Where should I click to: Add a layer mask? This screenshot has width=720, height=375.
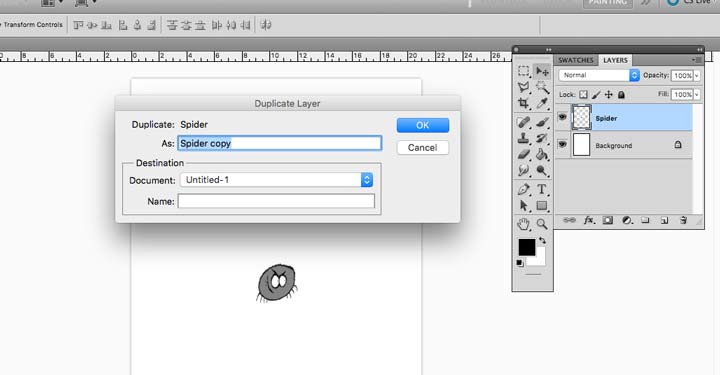point(608,220)
